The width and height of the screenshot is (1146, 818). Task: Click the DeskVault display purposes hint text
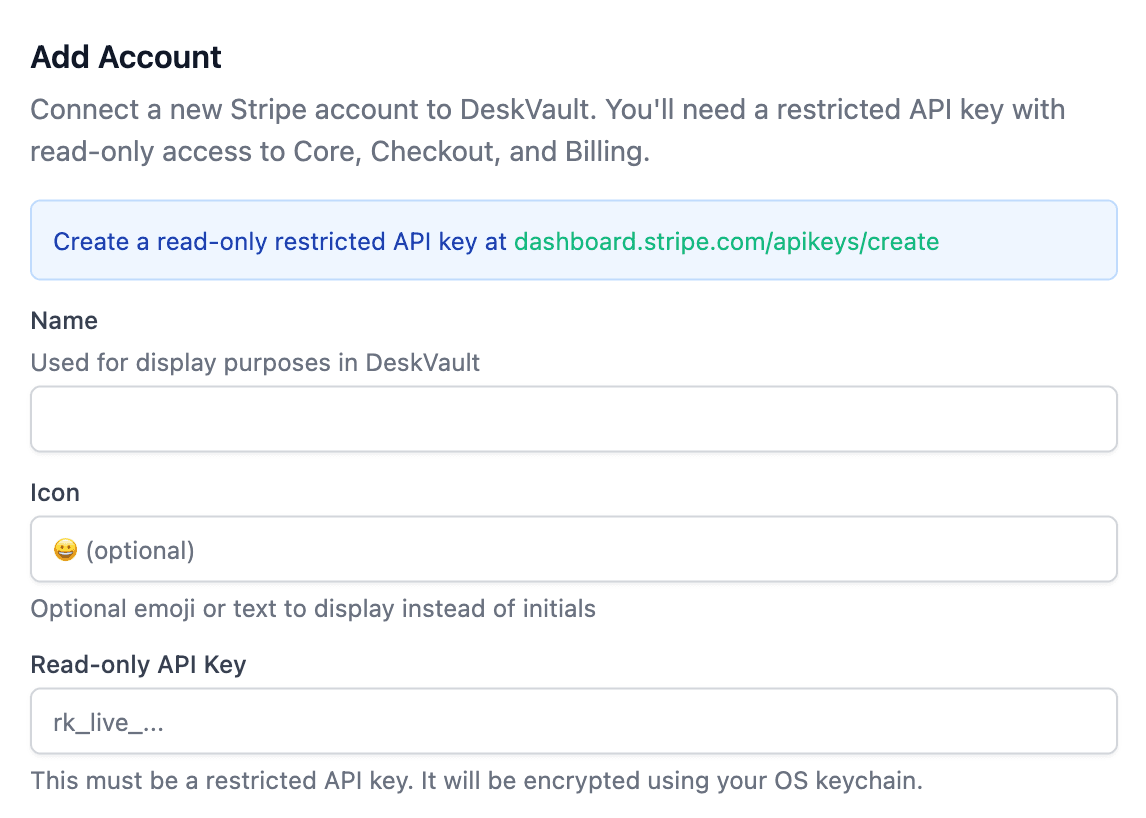click(255, 362)
